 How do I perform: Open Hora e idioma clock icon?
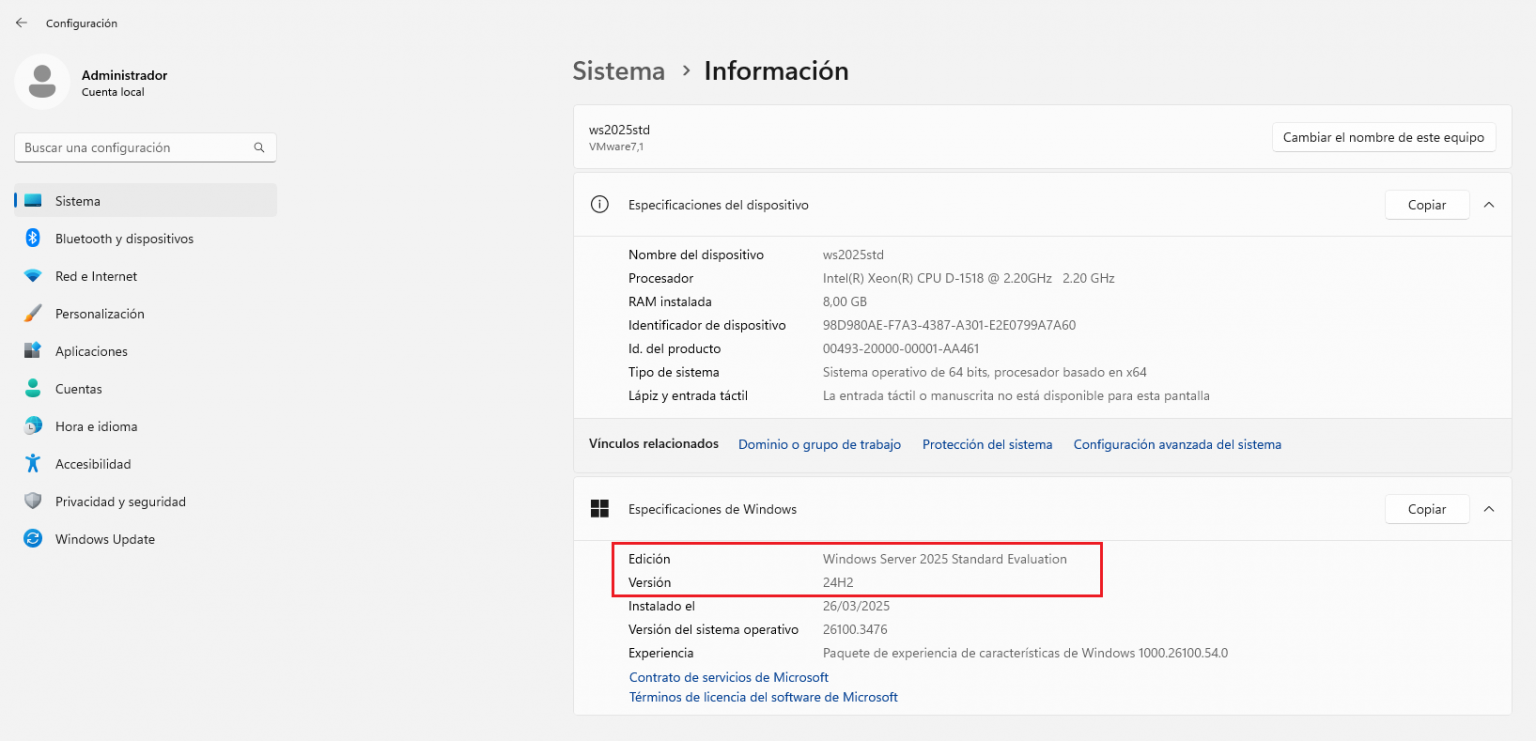[33, 426]
